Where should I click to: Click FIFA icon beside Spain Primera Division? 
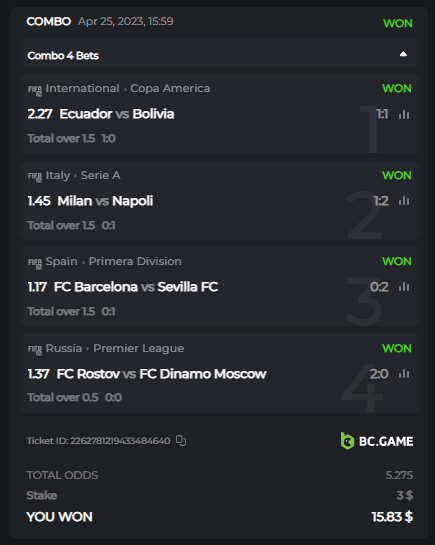pos(35,262)
